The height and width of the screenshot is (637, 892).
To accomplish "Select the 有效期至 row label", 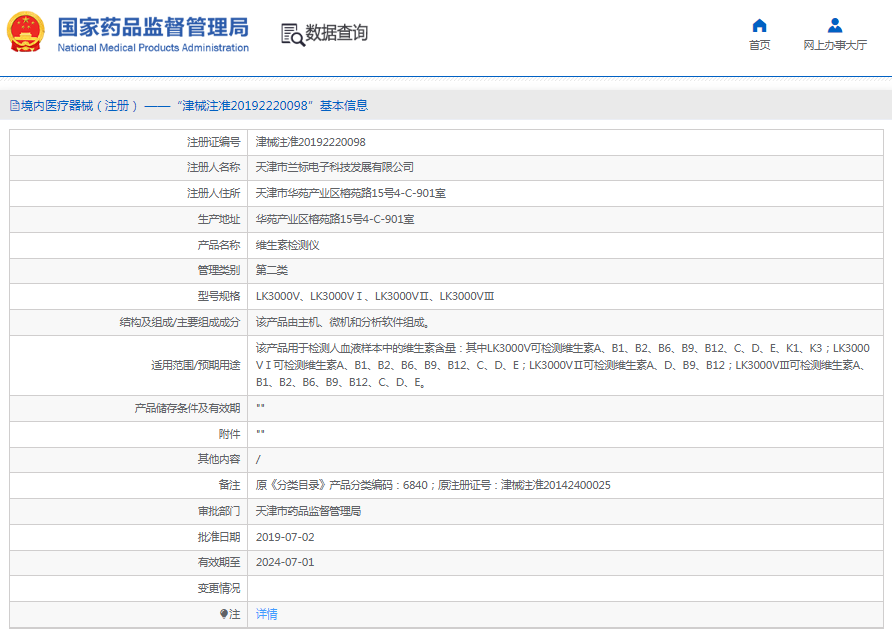I will pos(219,562).
